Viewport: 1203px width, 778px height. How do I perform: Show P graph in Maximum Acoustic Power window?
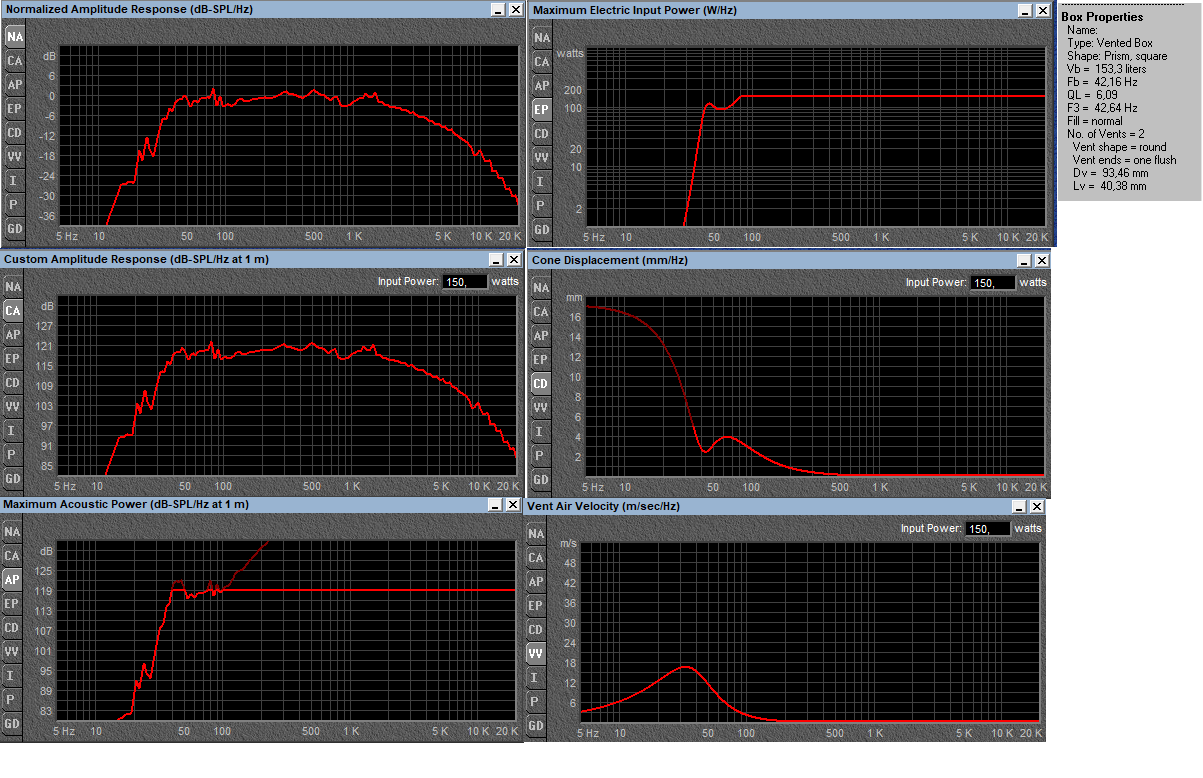click(12, 700)
